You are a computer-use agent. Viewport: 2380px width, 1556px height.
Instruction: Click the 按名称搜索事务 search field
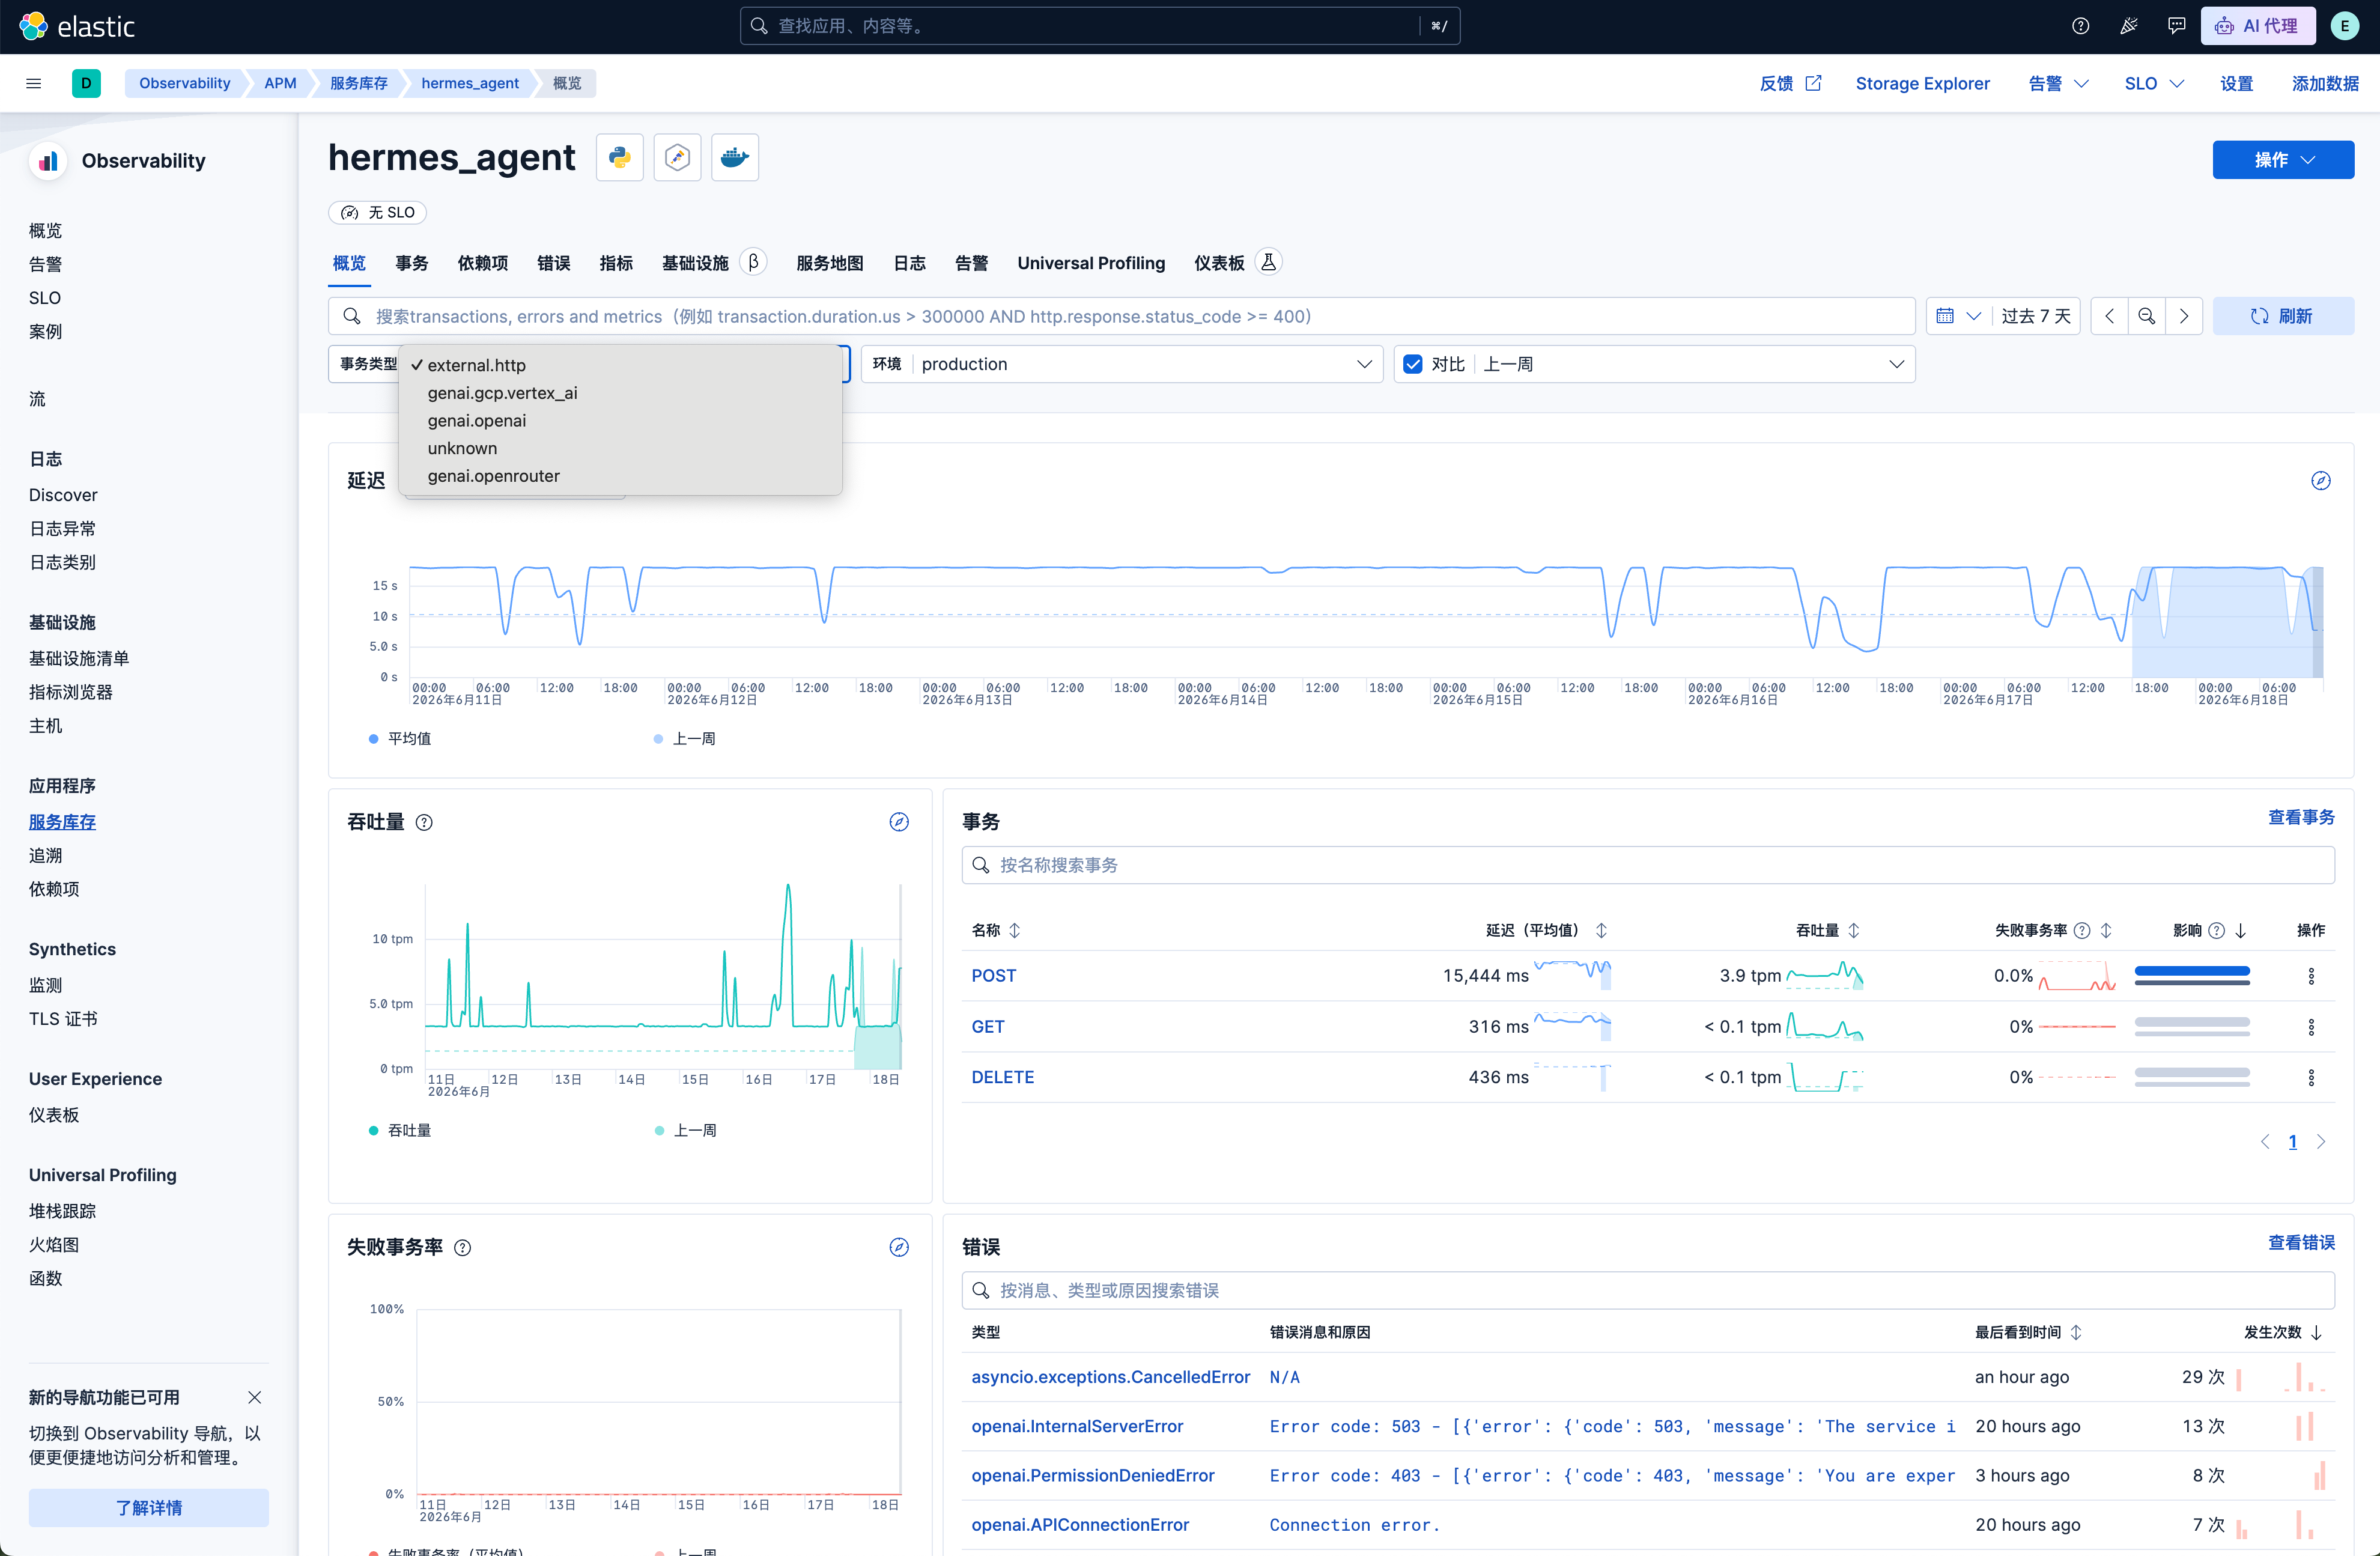tap(1647, 865)
